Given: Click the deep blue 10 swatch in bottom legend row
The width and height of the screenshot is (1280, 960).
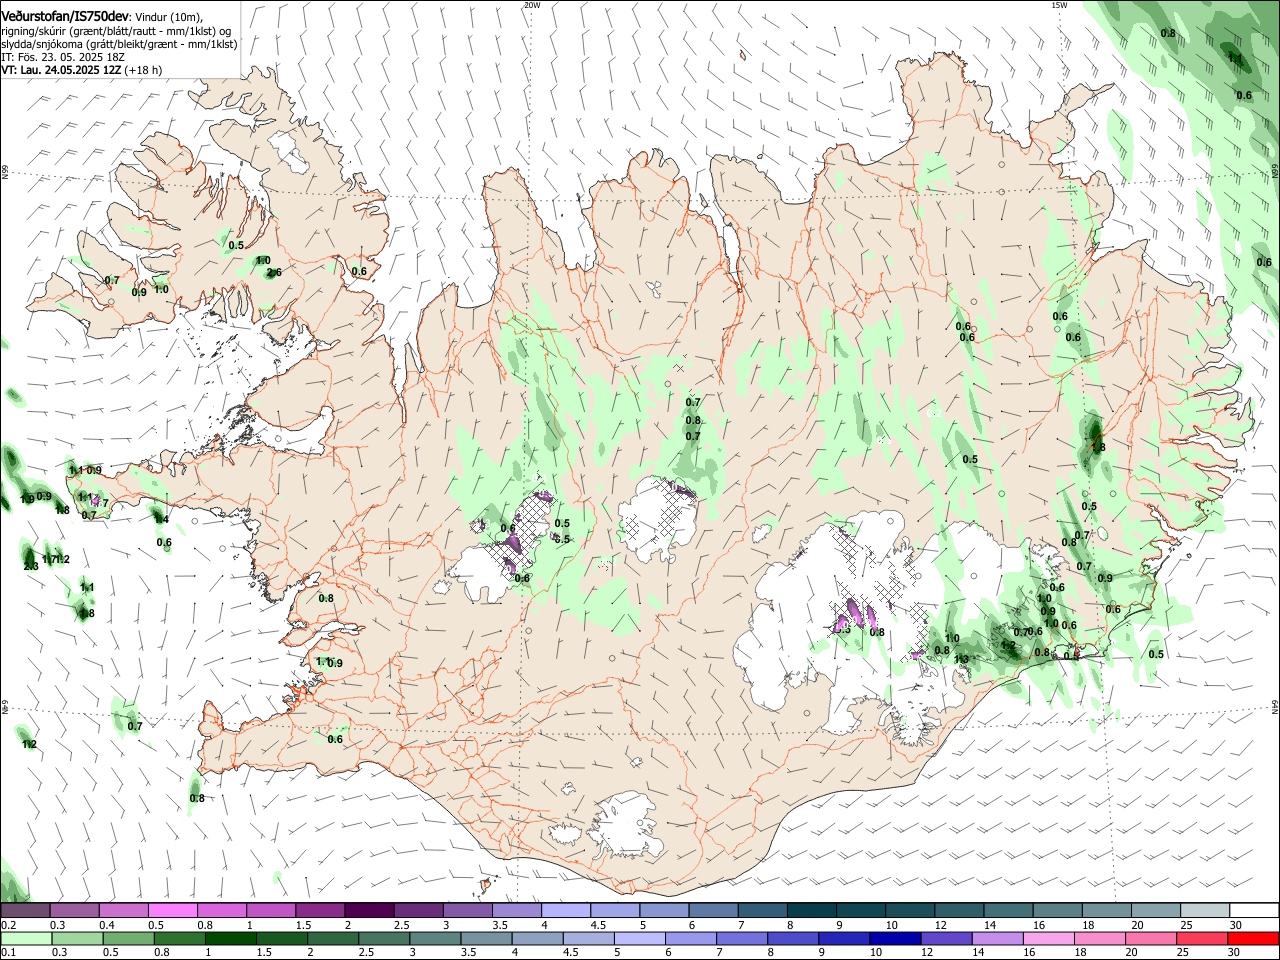Looking at the screenshot, I should [894, 939].
